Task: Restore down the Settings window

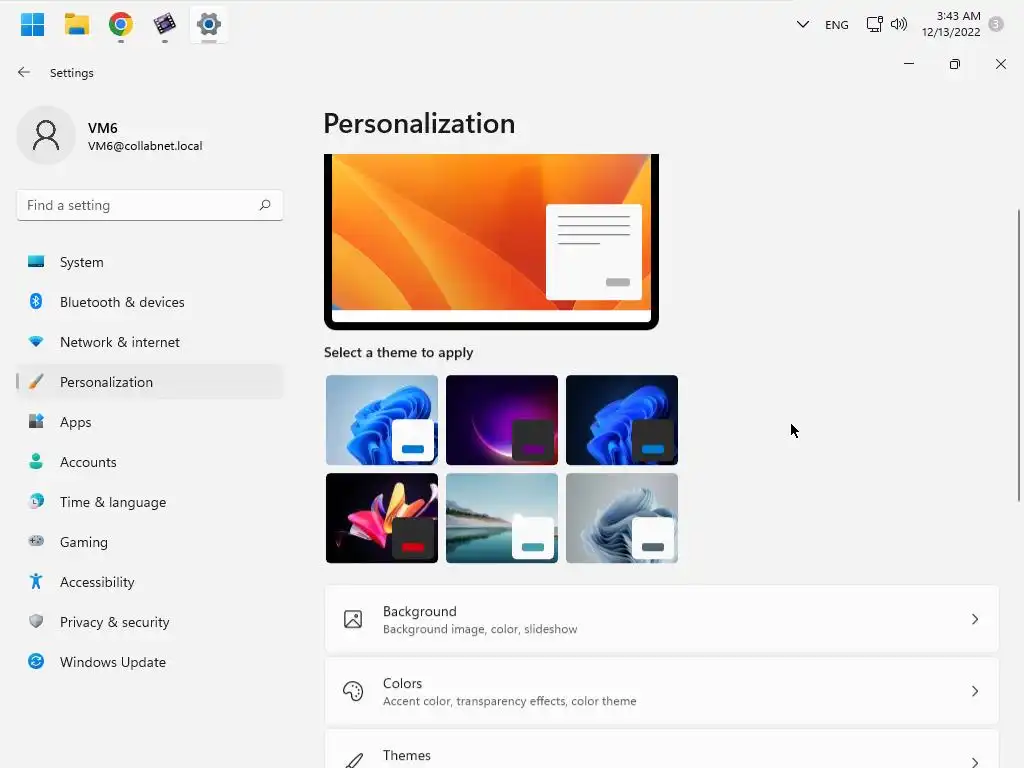Action: 955,64
